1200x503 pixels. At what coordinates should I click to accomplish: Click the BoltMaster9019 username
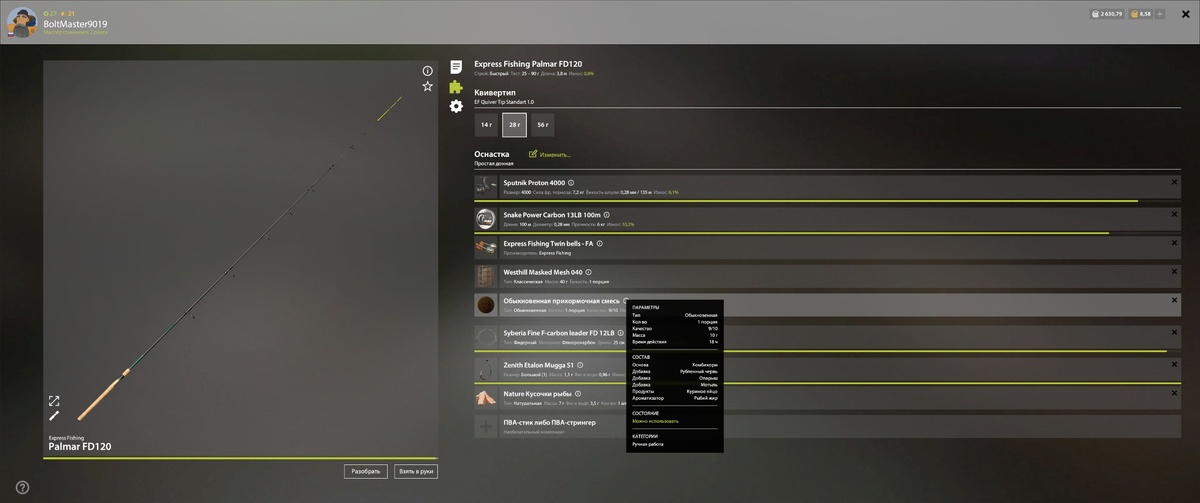(x=75, y=23)
